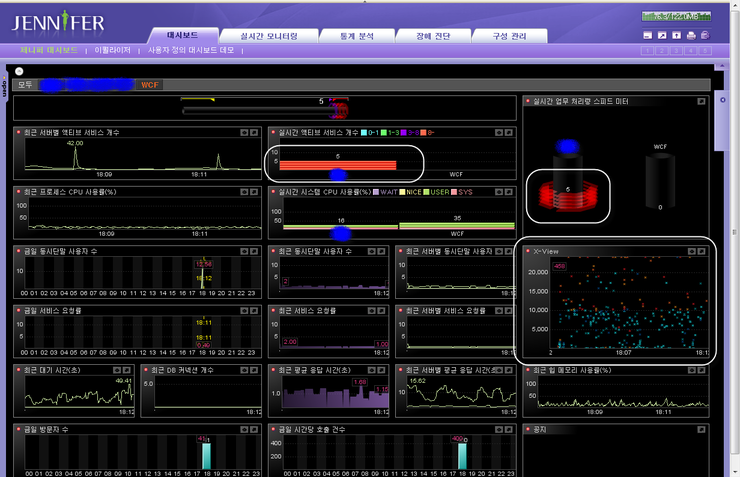The image size is (740, 477).
Task: Click the 금일 방문자 수 bar at hour 18
Action: coord(206,456)
